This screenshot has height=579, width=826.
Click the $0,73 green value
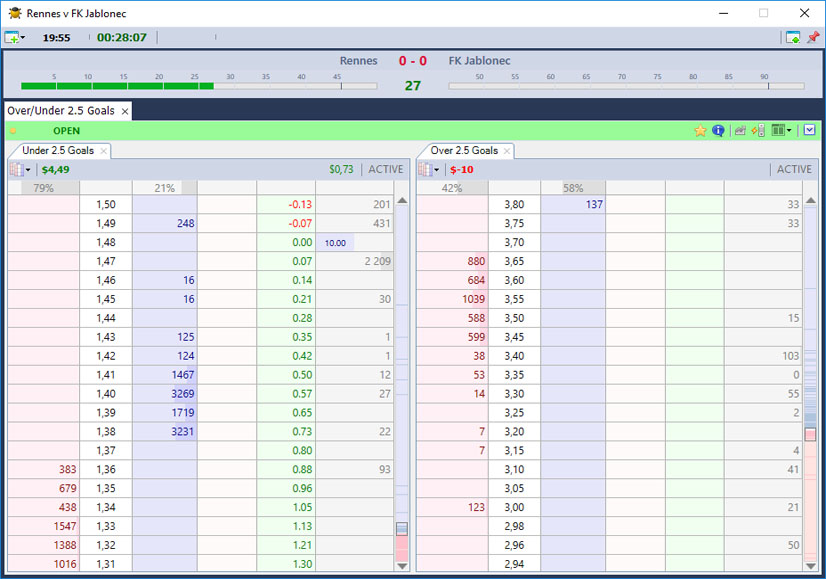coord(341,169)
